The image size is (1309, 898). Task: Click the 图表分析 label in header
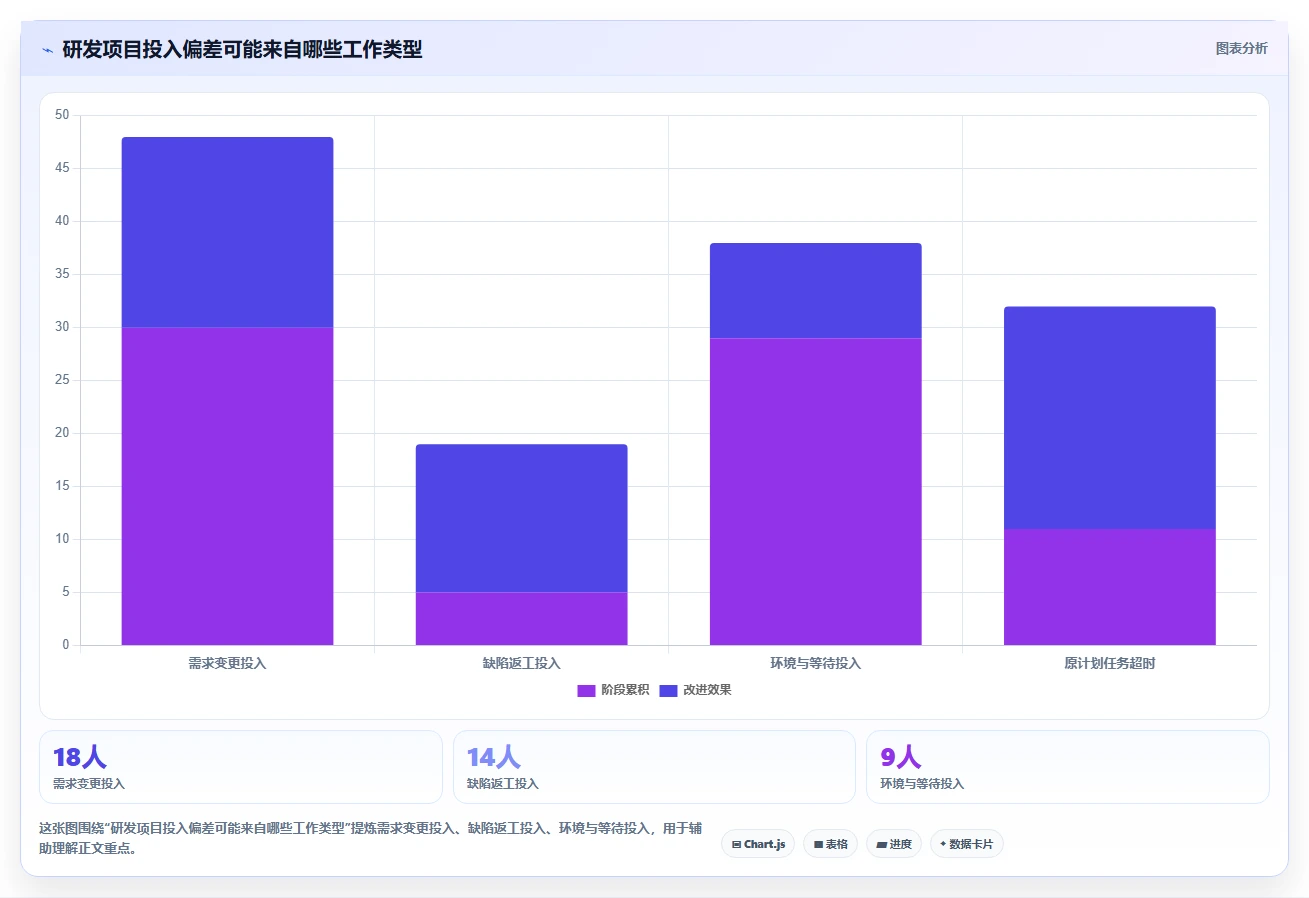click(1241, 48)
